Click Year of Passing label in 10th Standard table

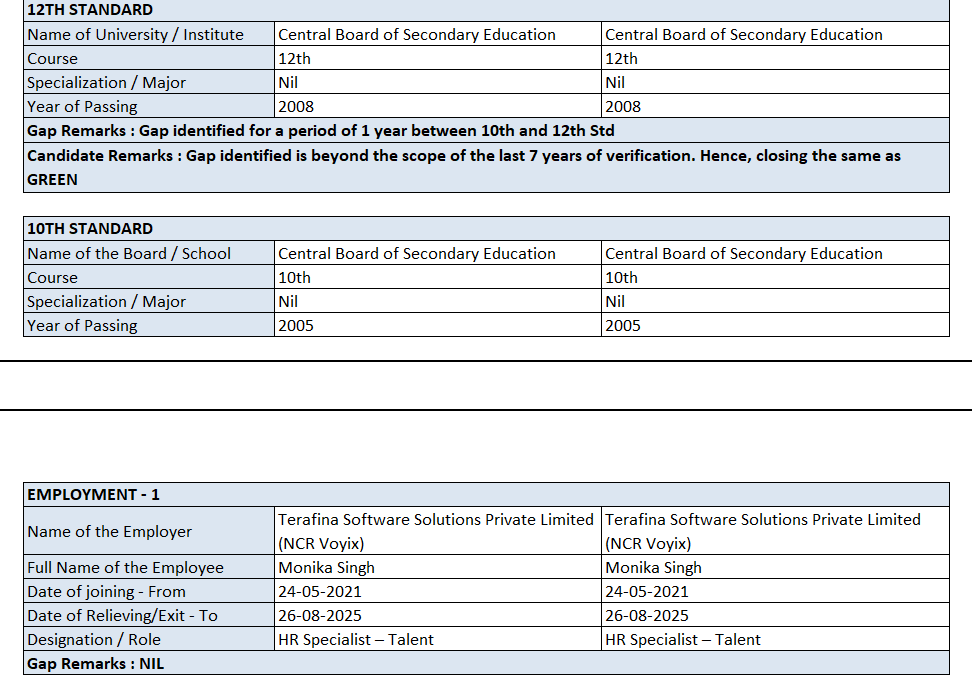(82, 325)
